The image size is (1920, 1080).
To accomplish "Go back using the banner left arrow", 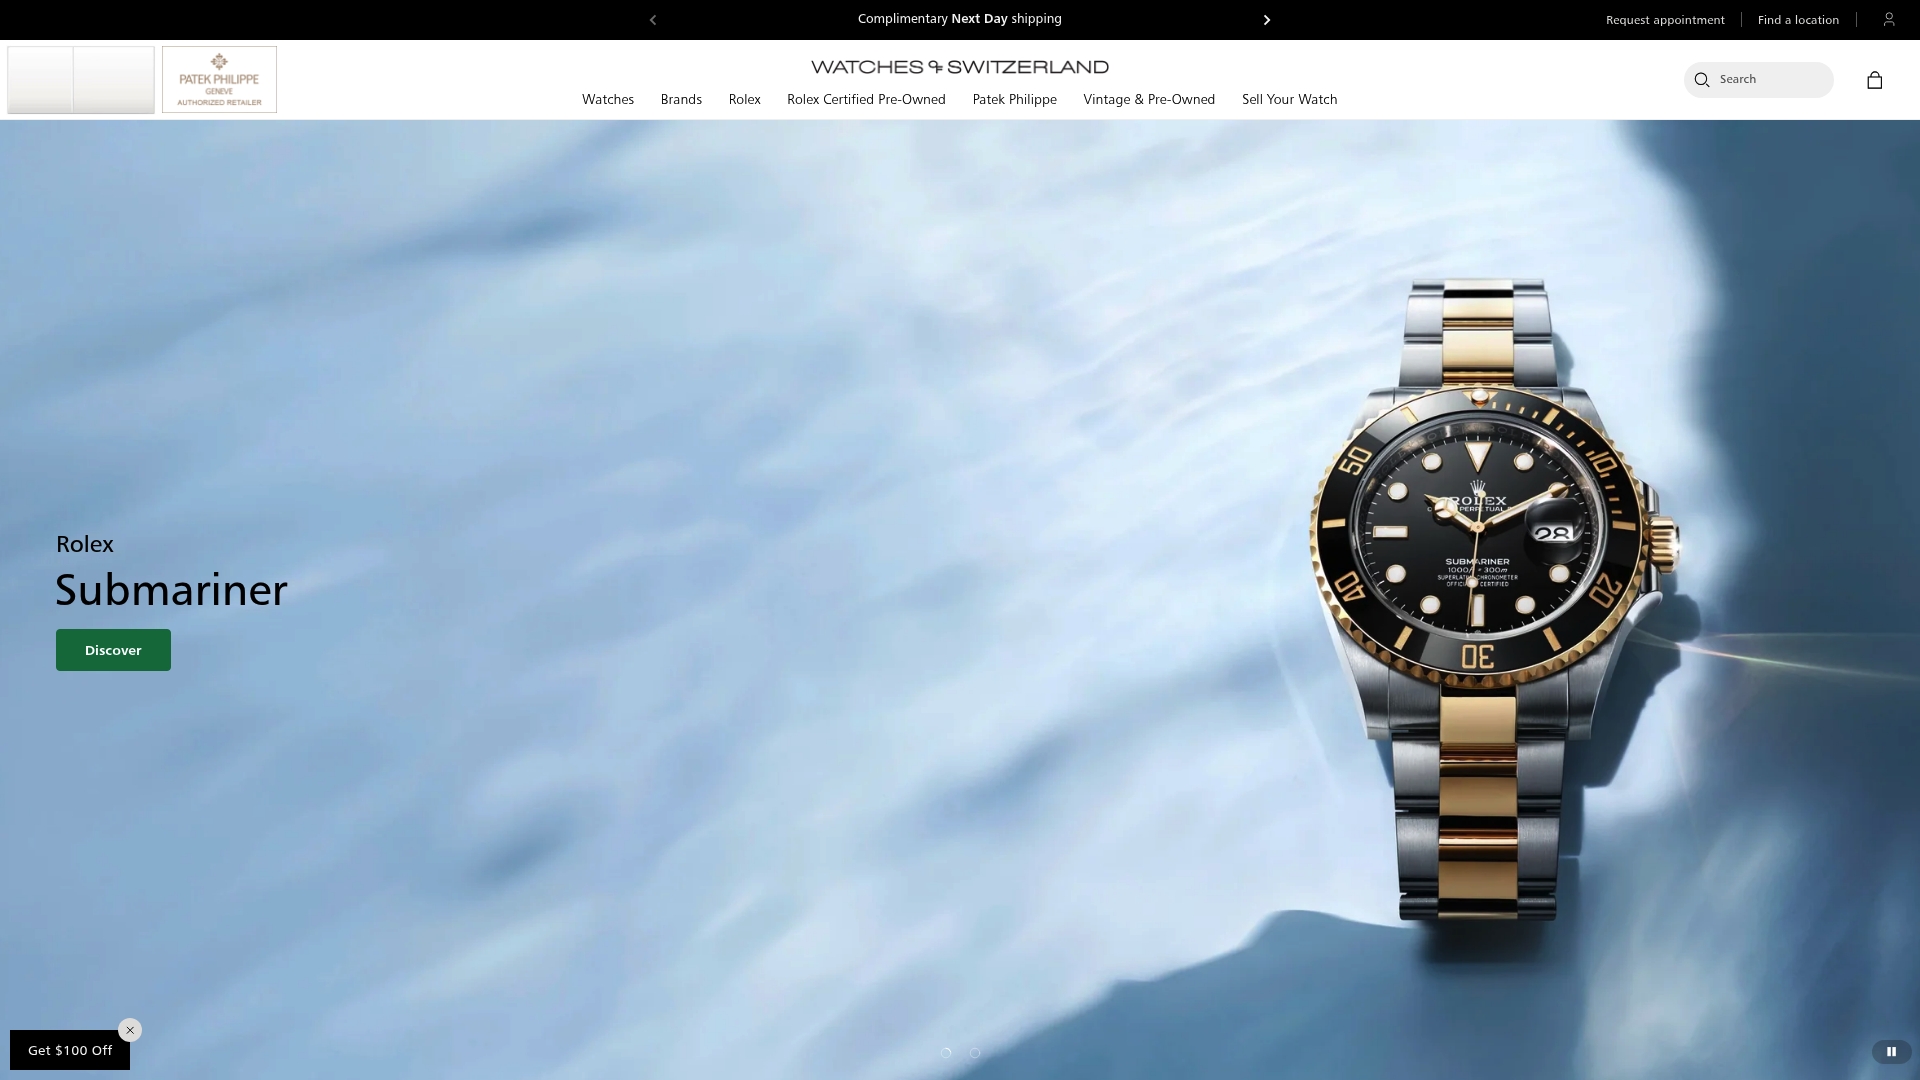I will click(653, 19).
